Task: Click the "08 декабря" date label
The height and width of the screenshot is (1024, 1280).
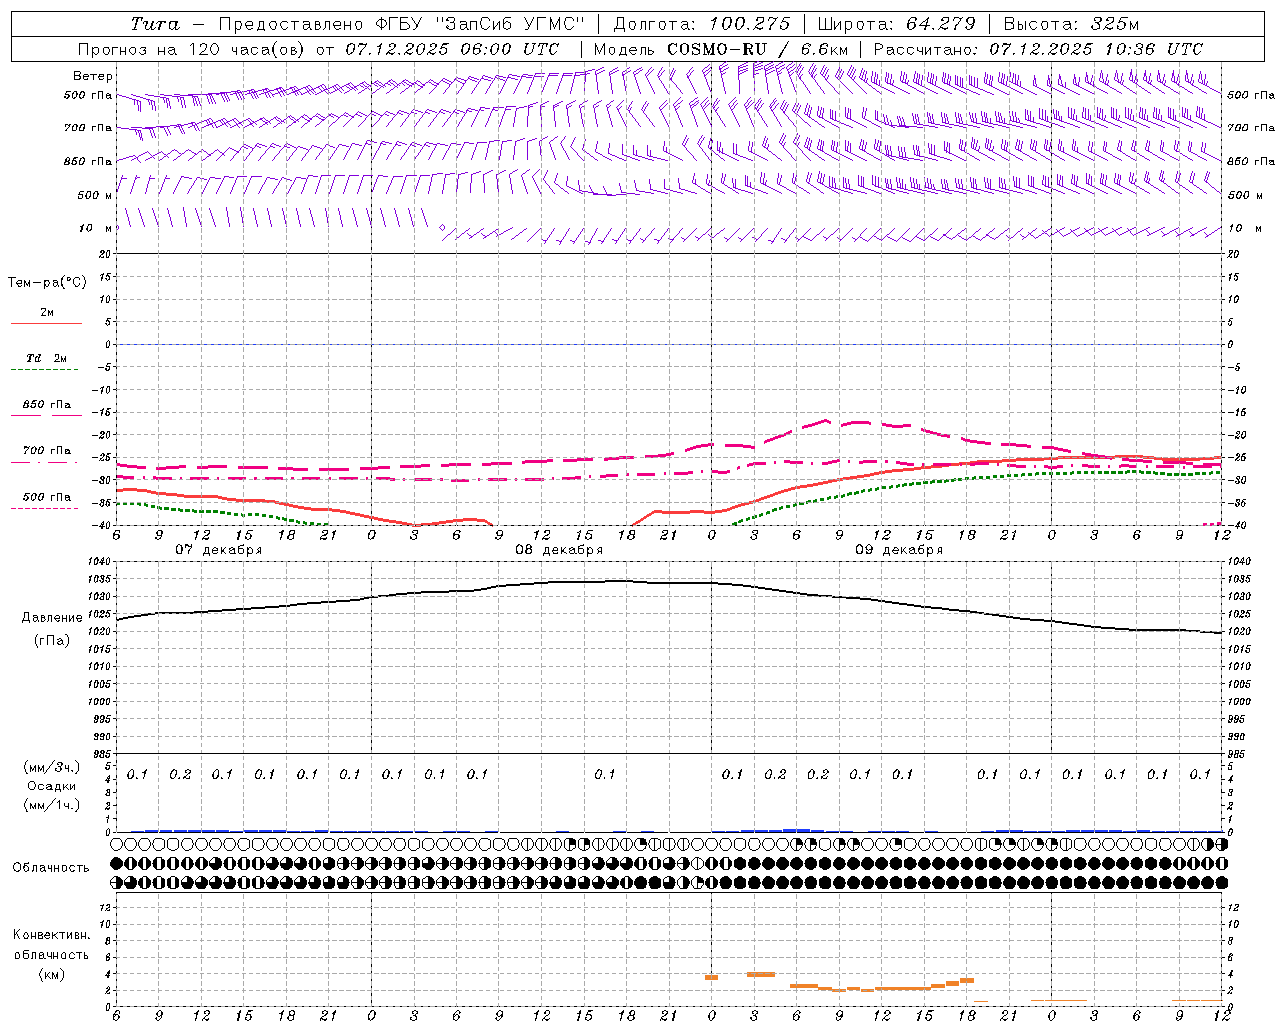Action: point(559,549)
